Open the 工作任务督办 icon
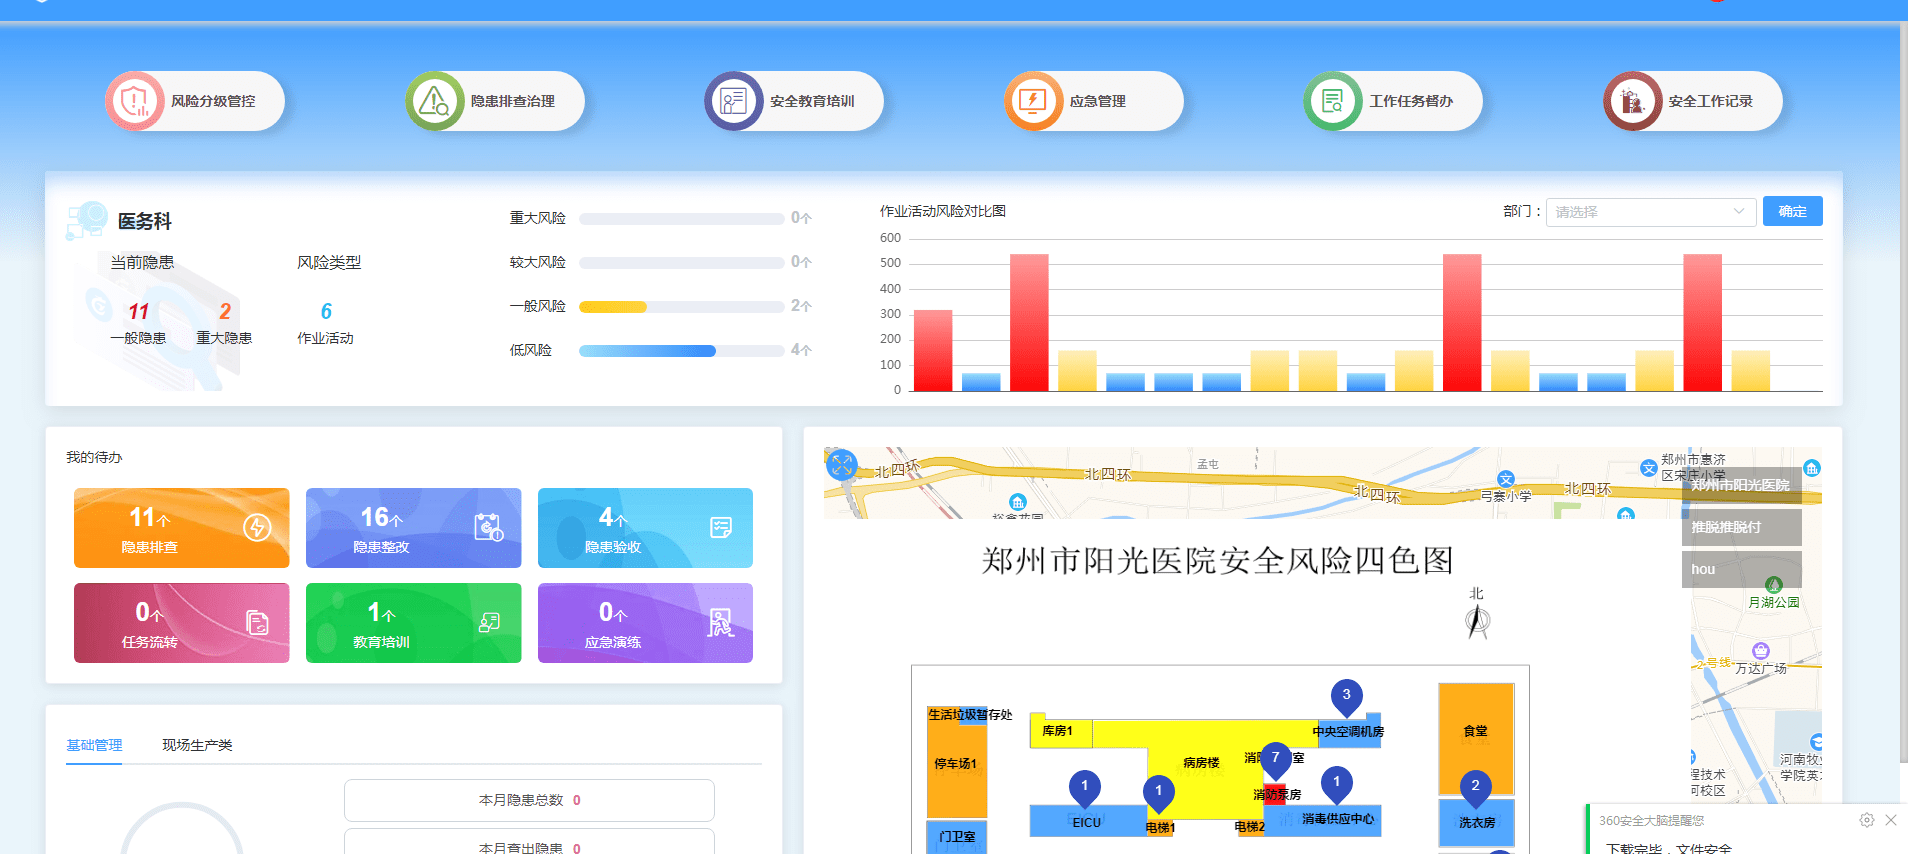 pyautogui.click(x=1333, y=101)
